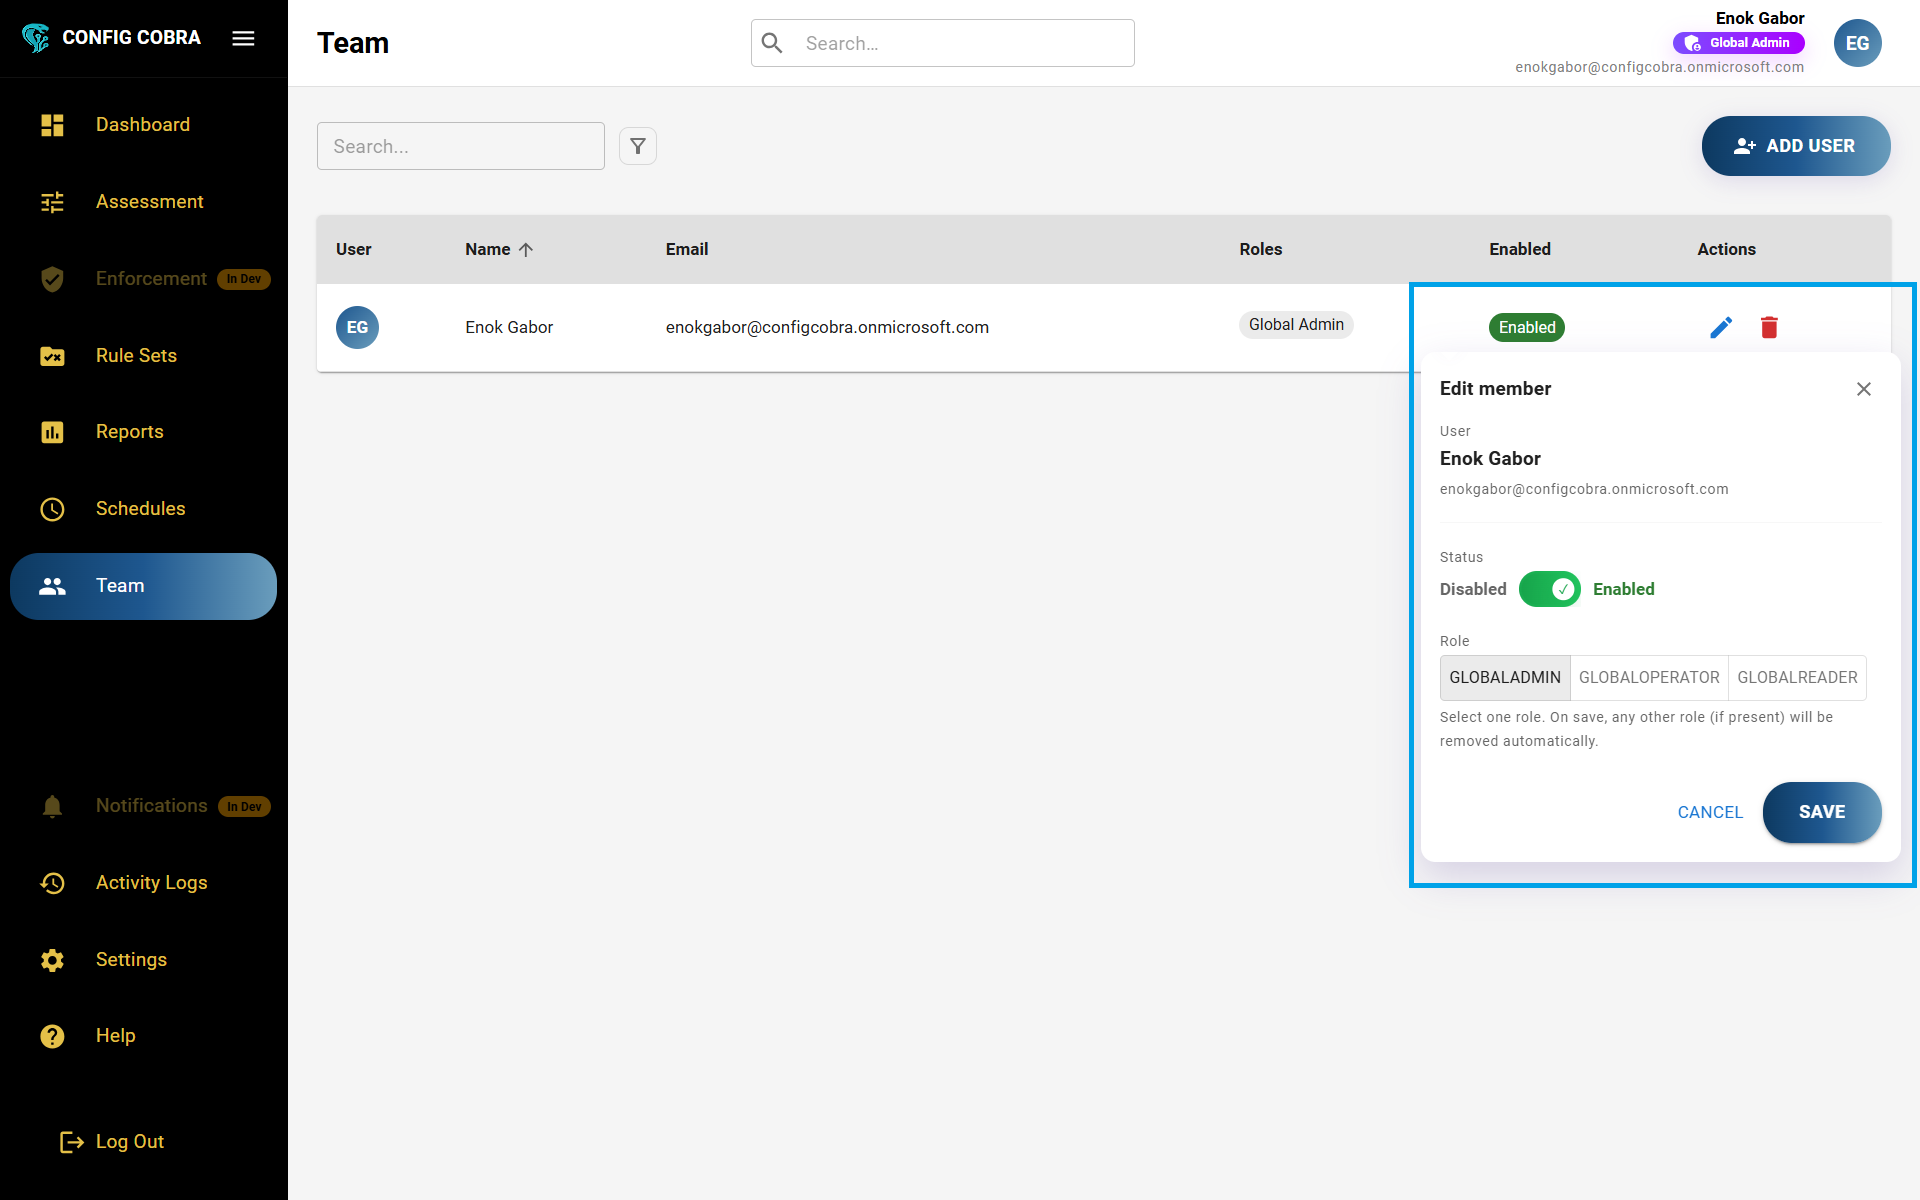Click the Schedules clock icon
The width and height of the screenshot is (1920, 1200).
[x=52, y=509]
